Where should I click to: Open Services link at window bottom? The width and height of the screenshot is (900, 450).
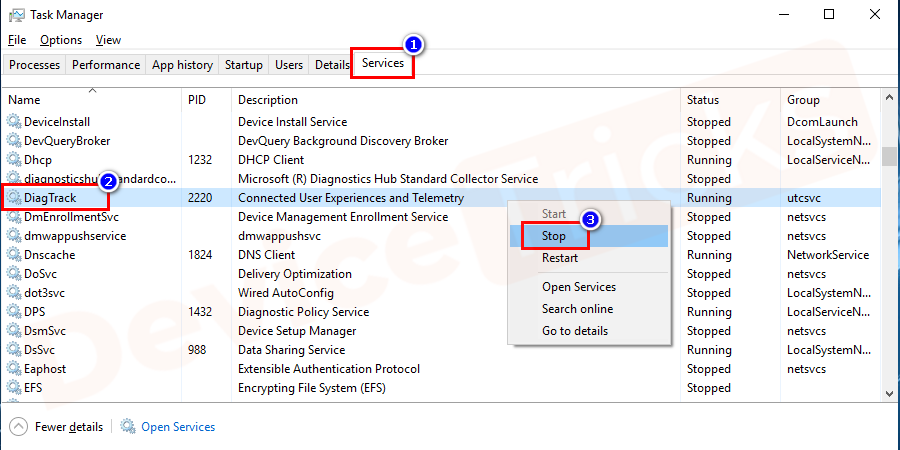pos(178,426)
